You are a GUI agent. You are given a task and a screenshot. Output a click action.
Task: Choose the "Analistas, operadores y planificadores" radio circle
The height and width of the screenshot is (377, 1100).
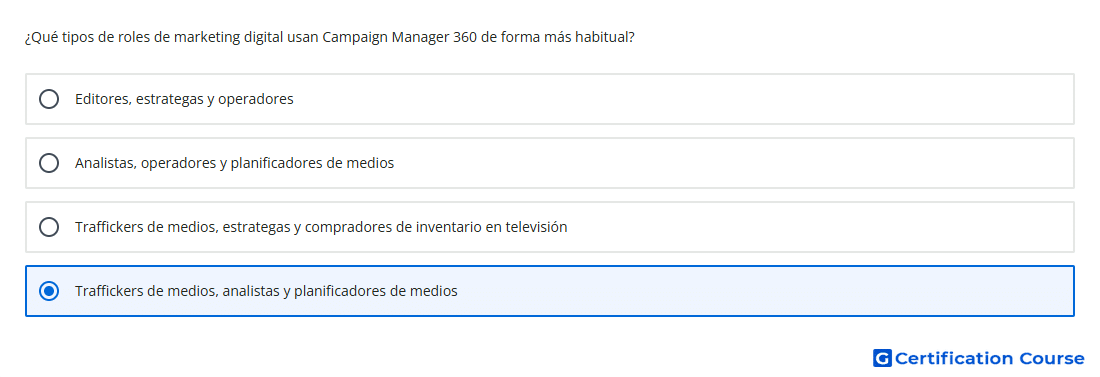49,163
